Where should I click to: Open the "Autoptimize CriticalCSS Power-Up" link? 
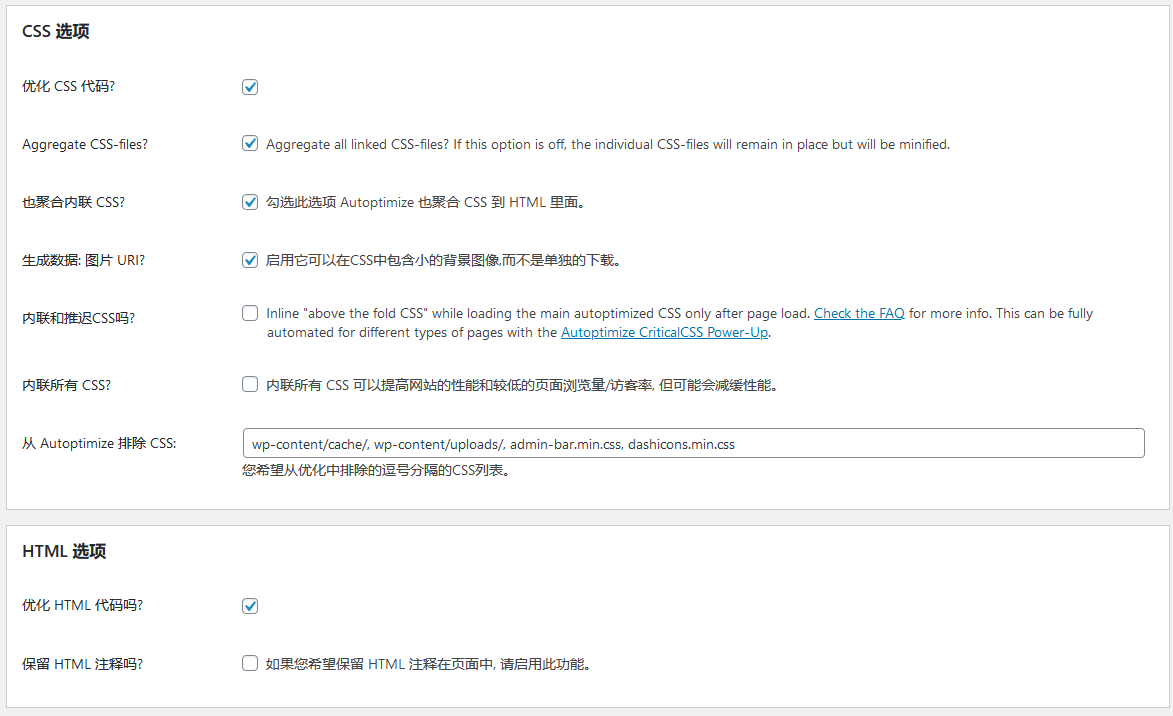click(664, 331)
